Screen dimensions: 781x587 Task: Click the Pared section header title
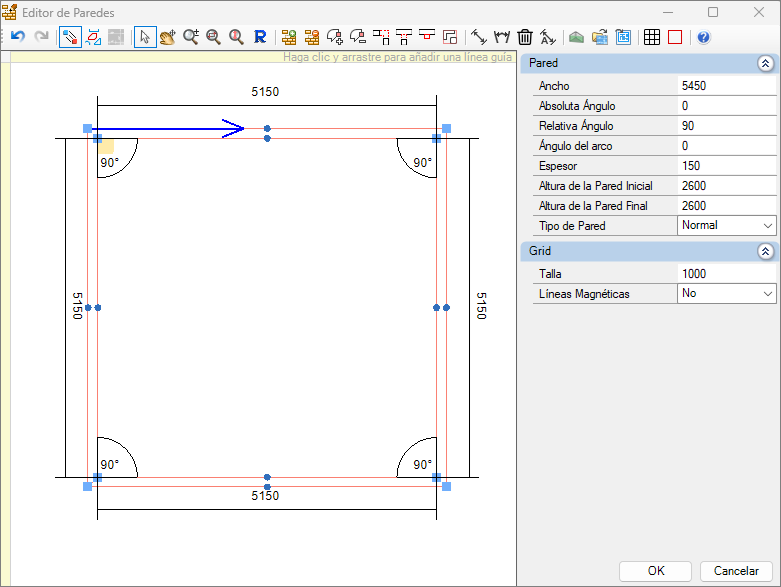coord(543,63)
